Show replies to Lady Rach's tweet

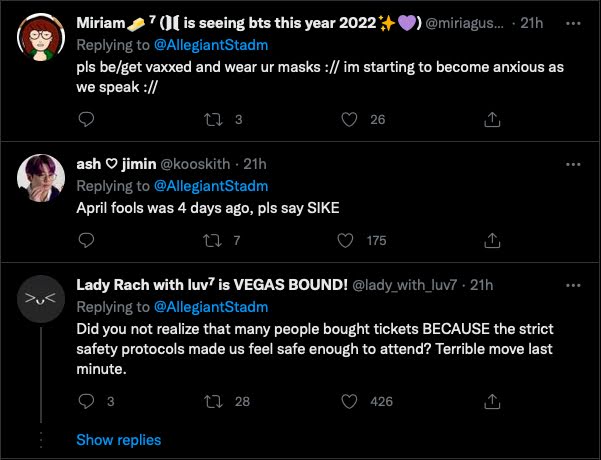coord(118,440)
